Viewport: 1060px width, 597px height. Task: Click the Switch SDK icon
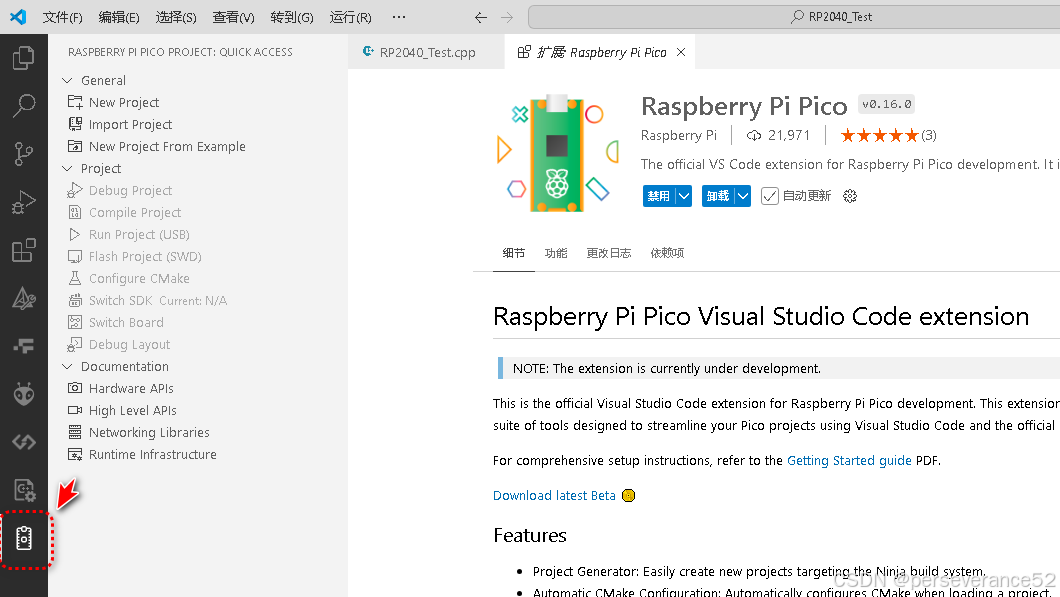(x=75, y=300)
